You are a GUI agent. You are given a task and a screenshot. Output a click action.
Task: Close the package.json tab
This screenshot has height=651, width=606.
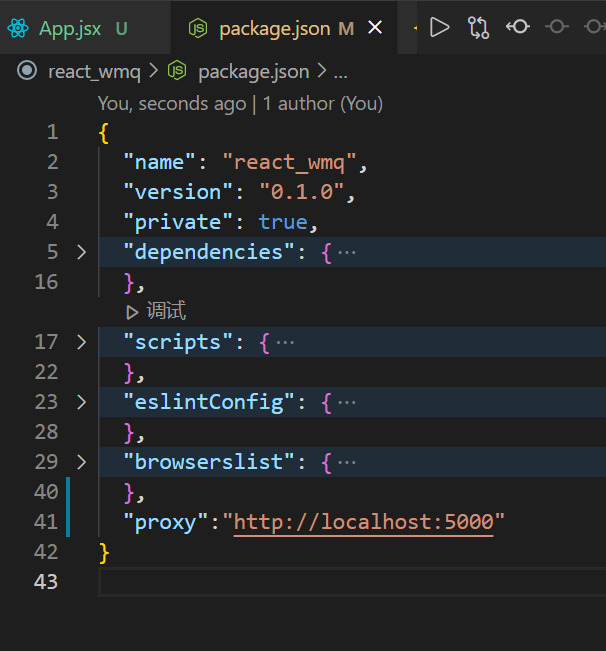375,28
